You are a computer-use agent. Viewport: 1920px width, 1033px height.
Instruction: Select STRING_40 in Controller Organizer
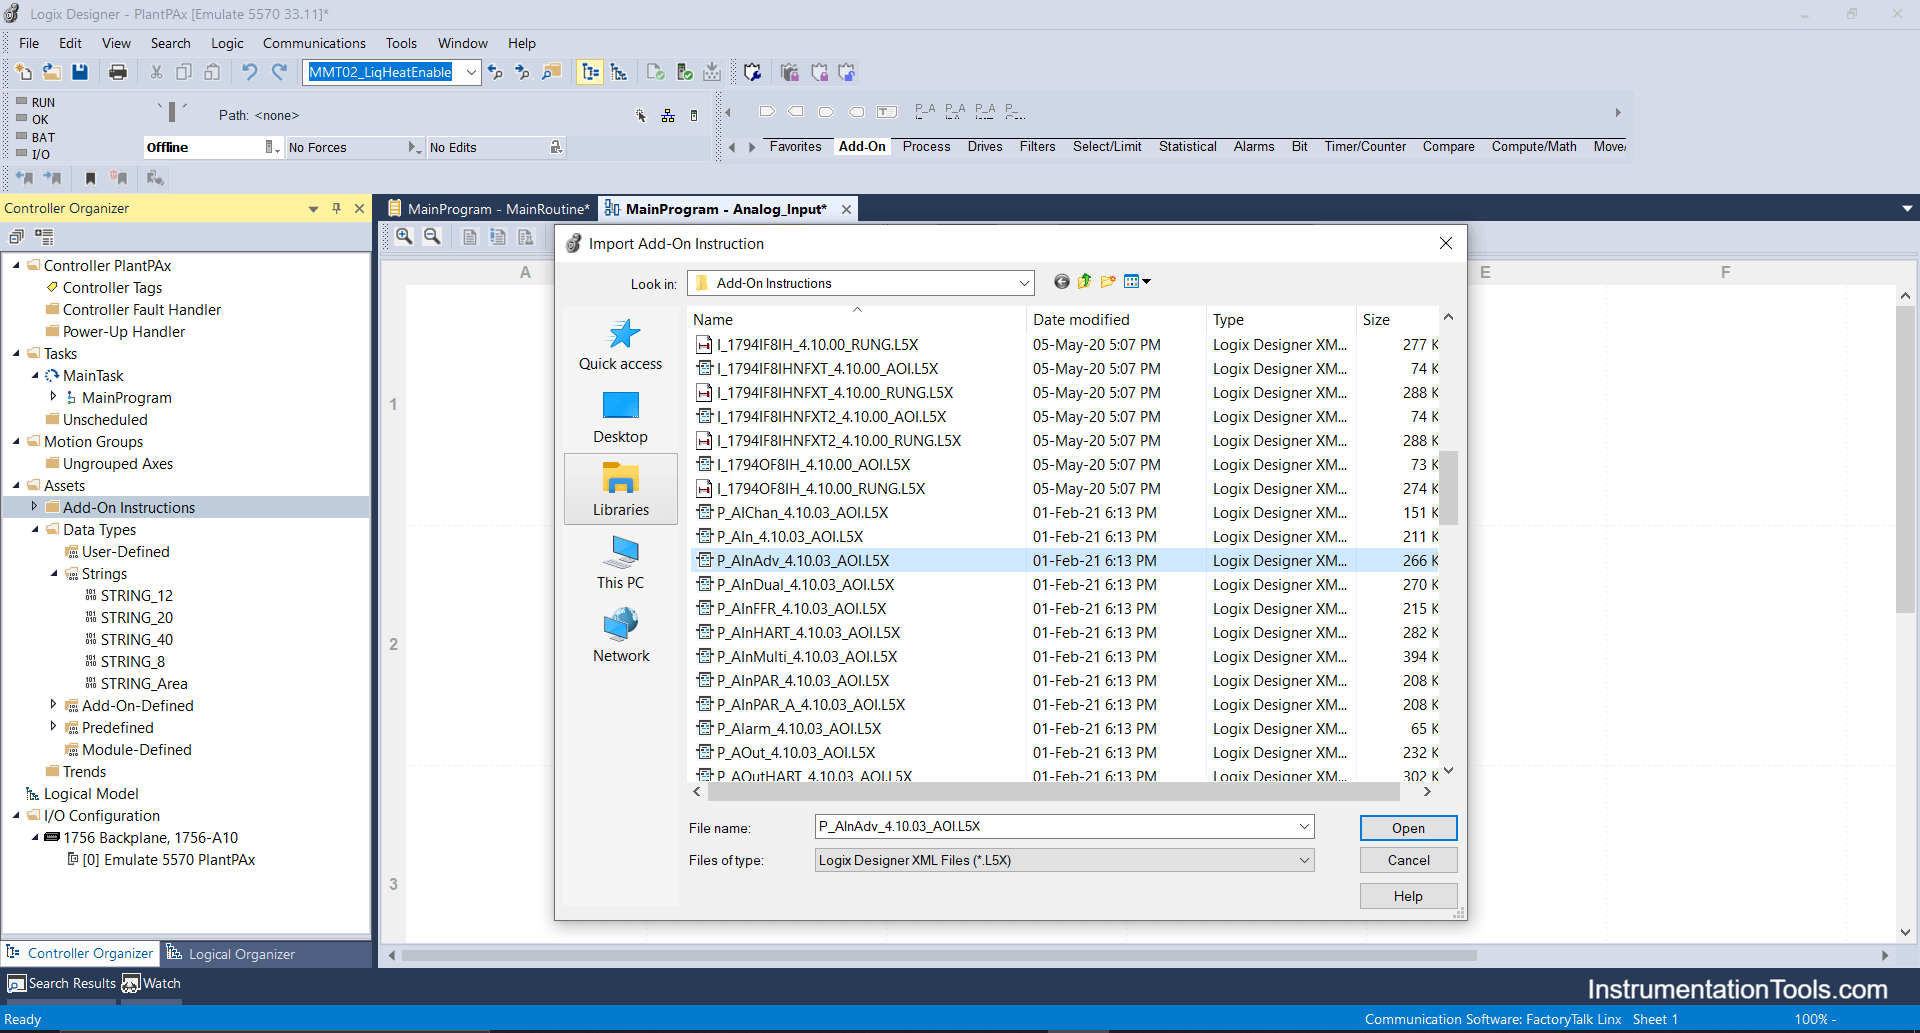[x=136, y=639]
